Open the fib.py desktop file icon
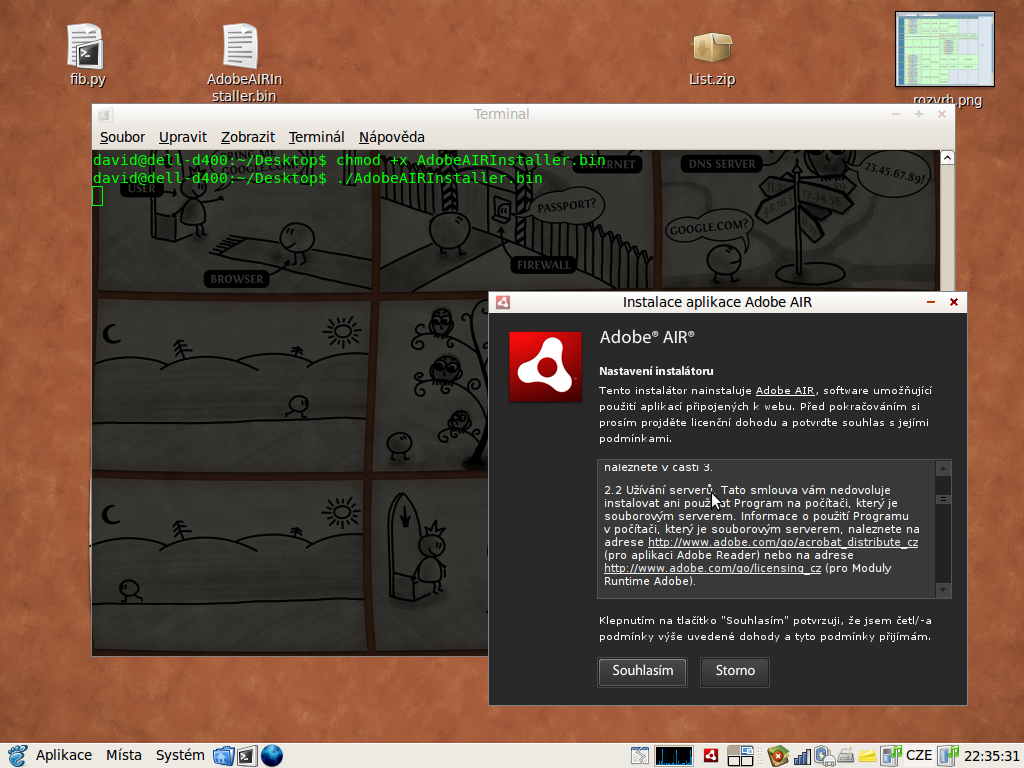 point(86,47)
